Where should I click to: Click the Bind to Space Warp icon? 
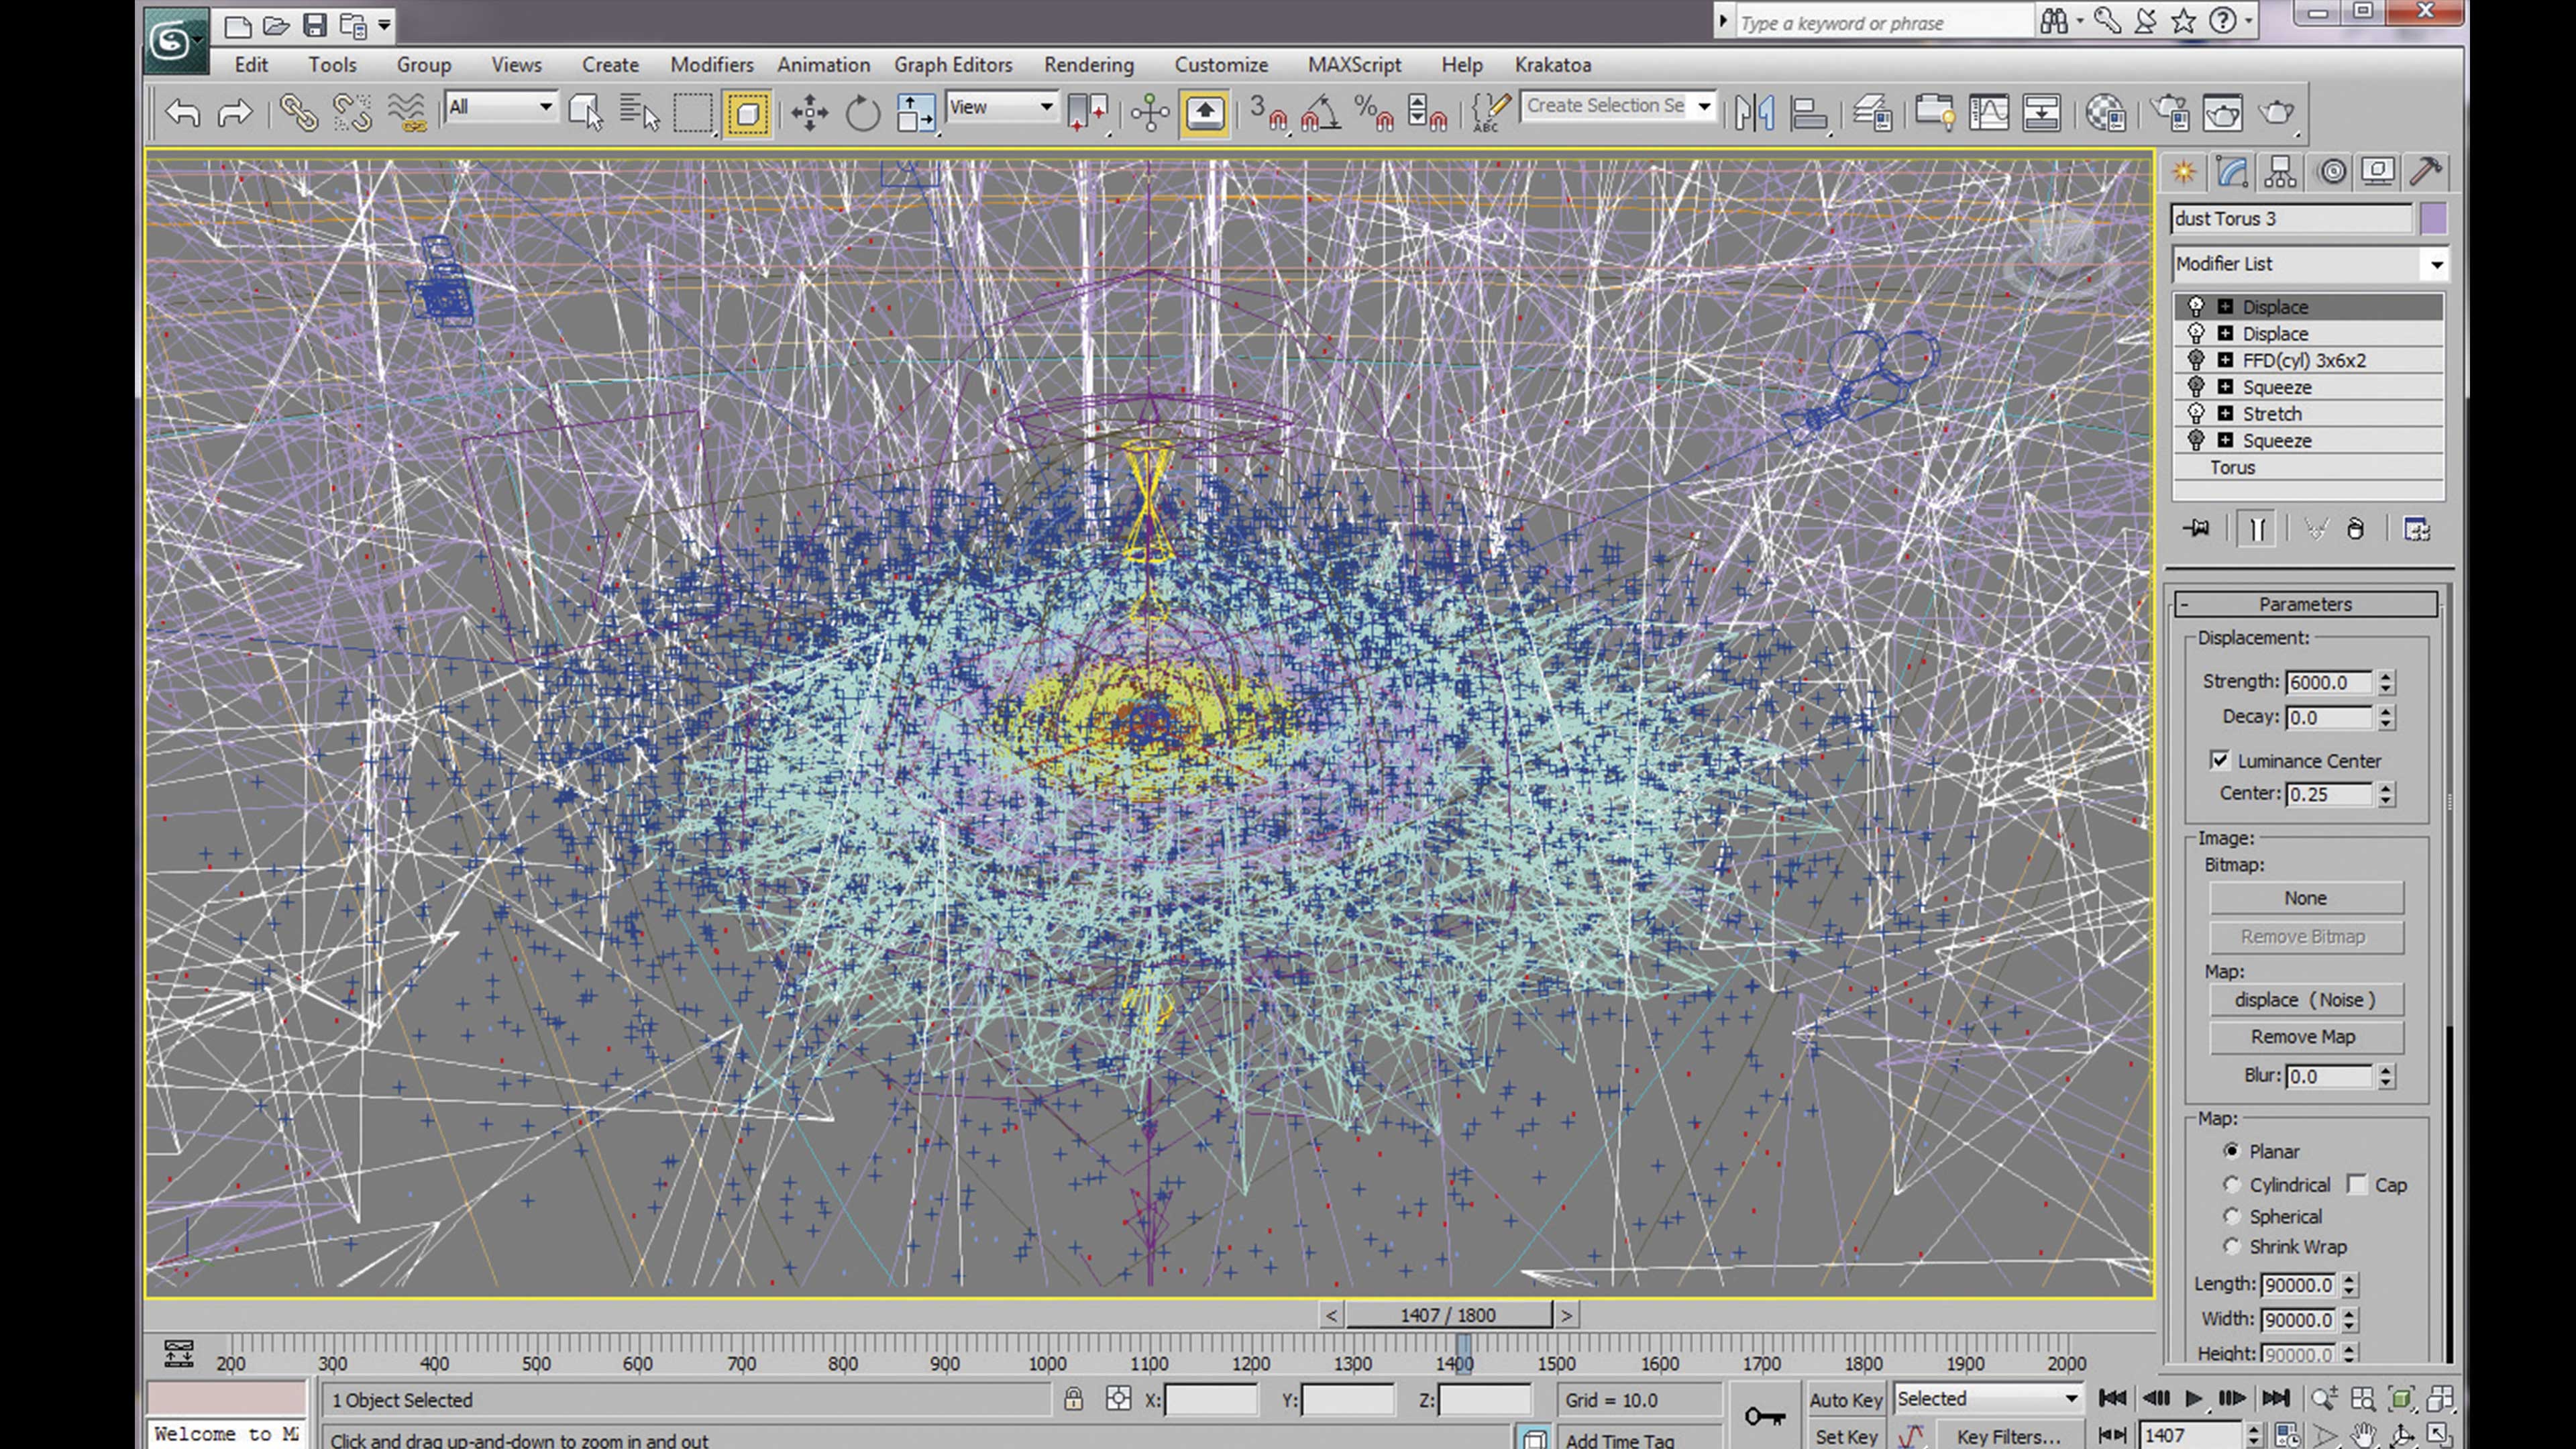pyautogui.click(x=407, y=112)
